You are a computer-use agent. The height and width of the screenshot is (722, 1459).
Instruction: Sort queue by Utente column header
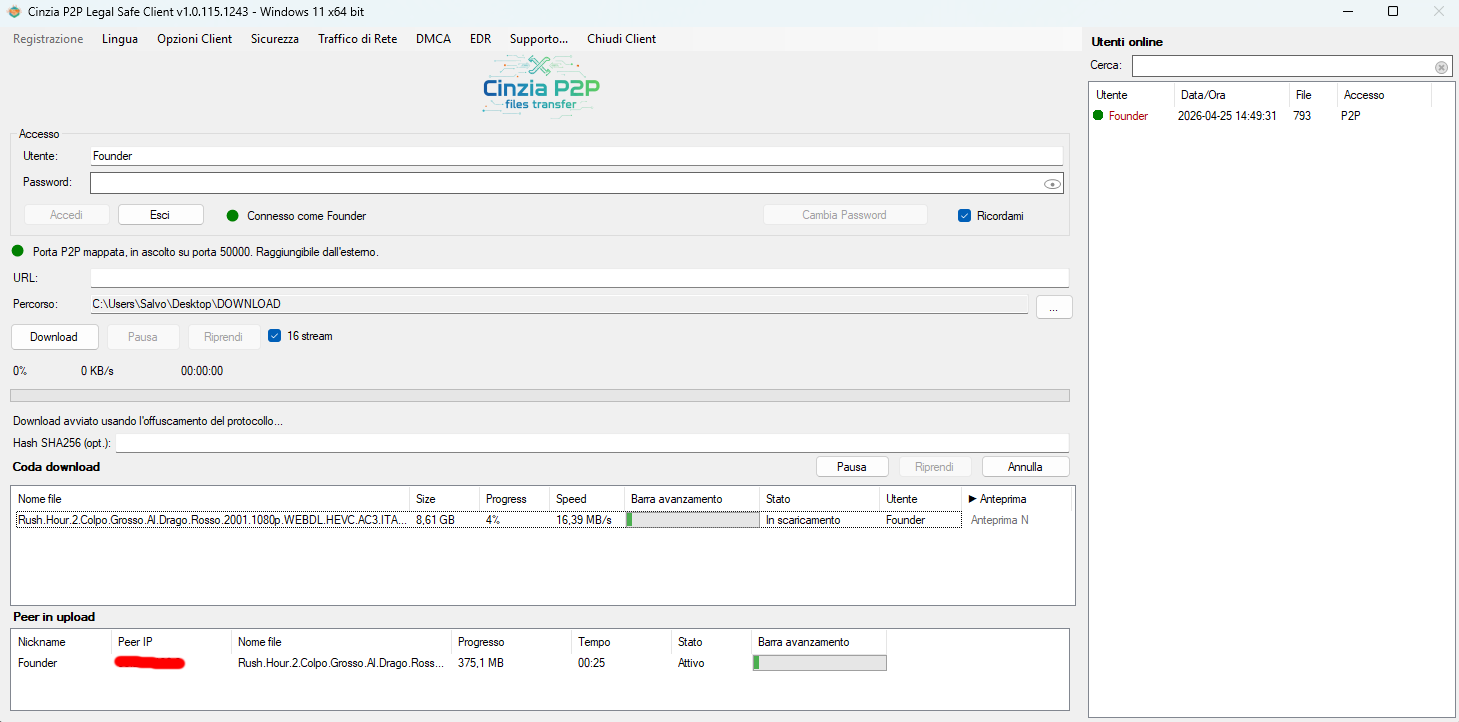(922, 499)
